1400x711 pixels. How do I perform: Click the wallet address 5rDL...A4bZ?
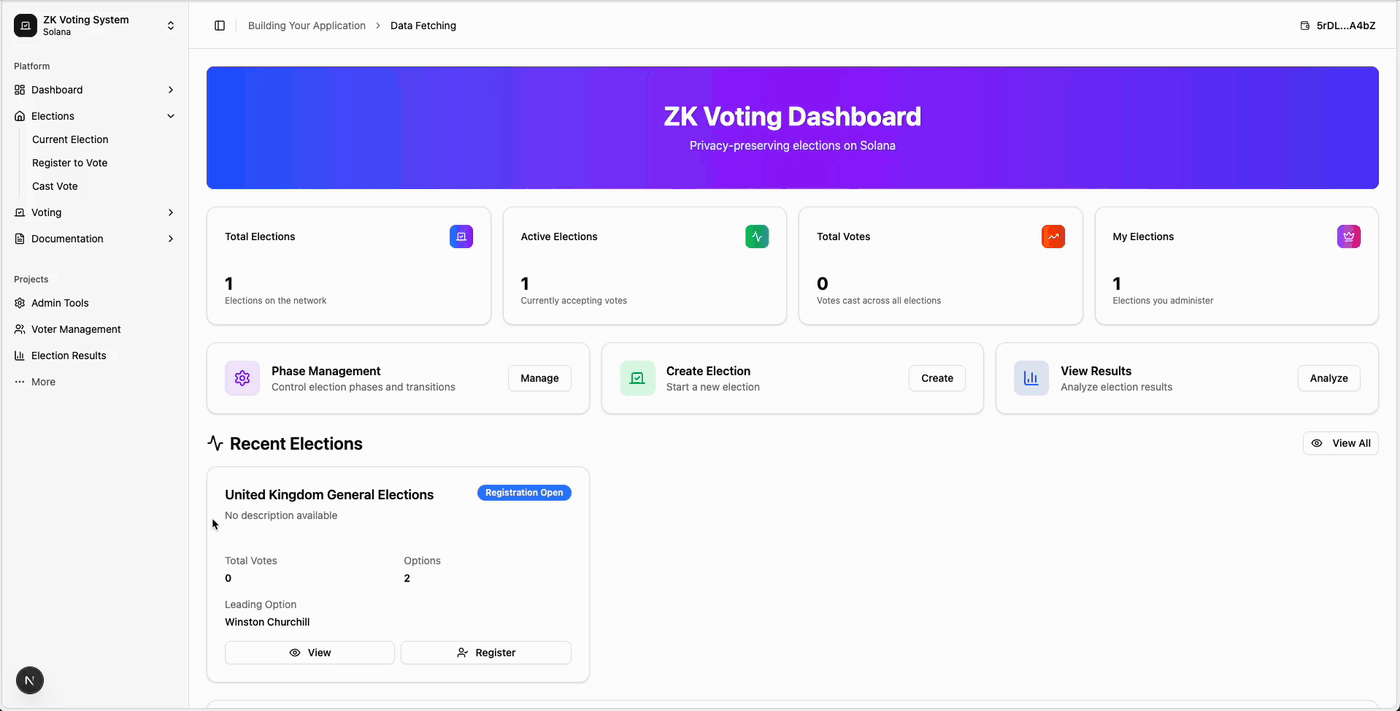[x=1337, y=26]
